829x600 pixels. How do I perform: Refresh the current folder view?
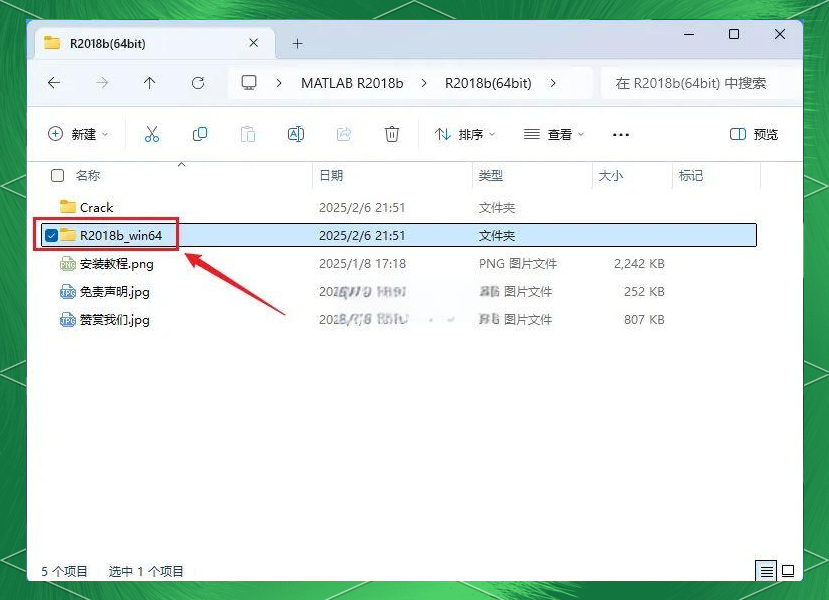click(x=198, y=82)
